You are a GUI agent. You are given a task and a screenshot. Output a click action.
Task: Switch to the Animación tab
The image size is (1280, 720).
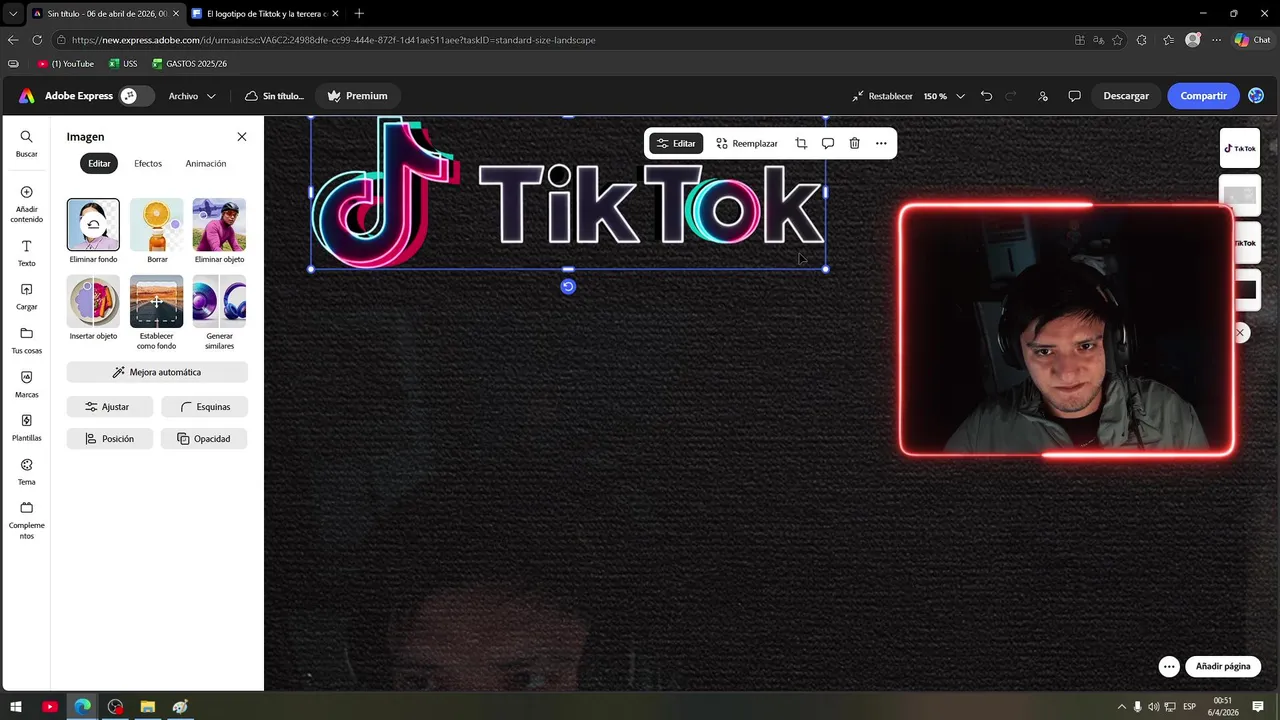[x=206, y=163]
